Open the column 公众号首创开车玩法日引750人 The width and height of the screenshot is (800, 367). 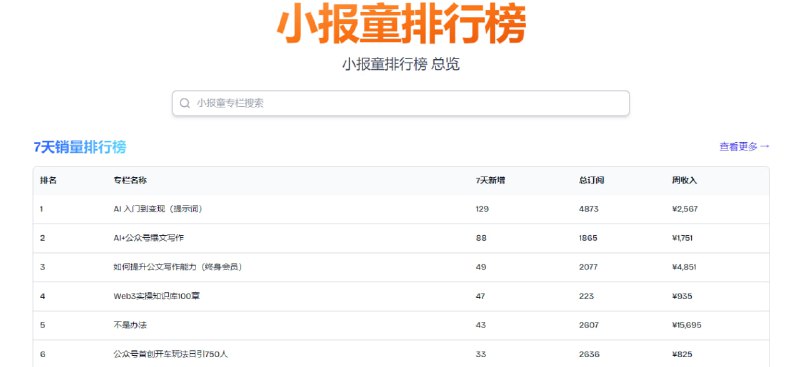pyautogui.click(x=170, y=354)
